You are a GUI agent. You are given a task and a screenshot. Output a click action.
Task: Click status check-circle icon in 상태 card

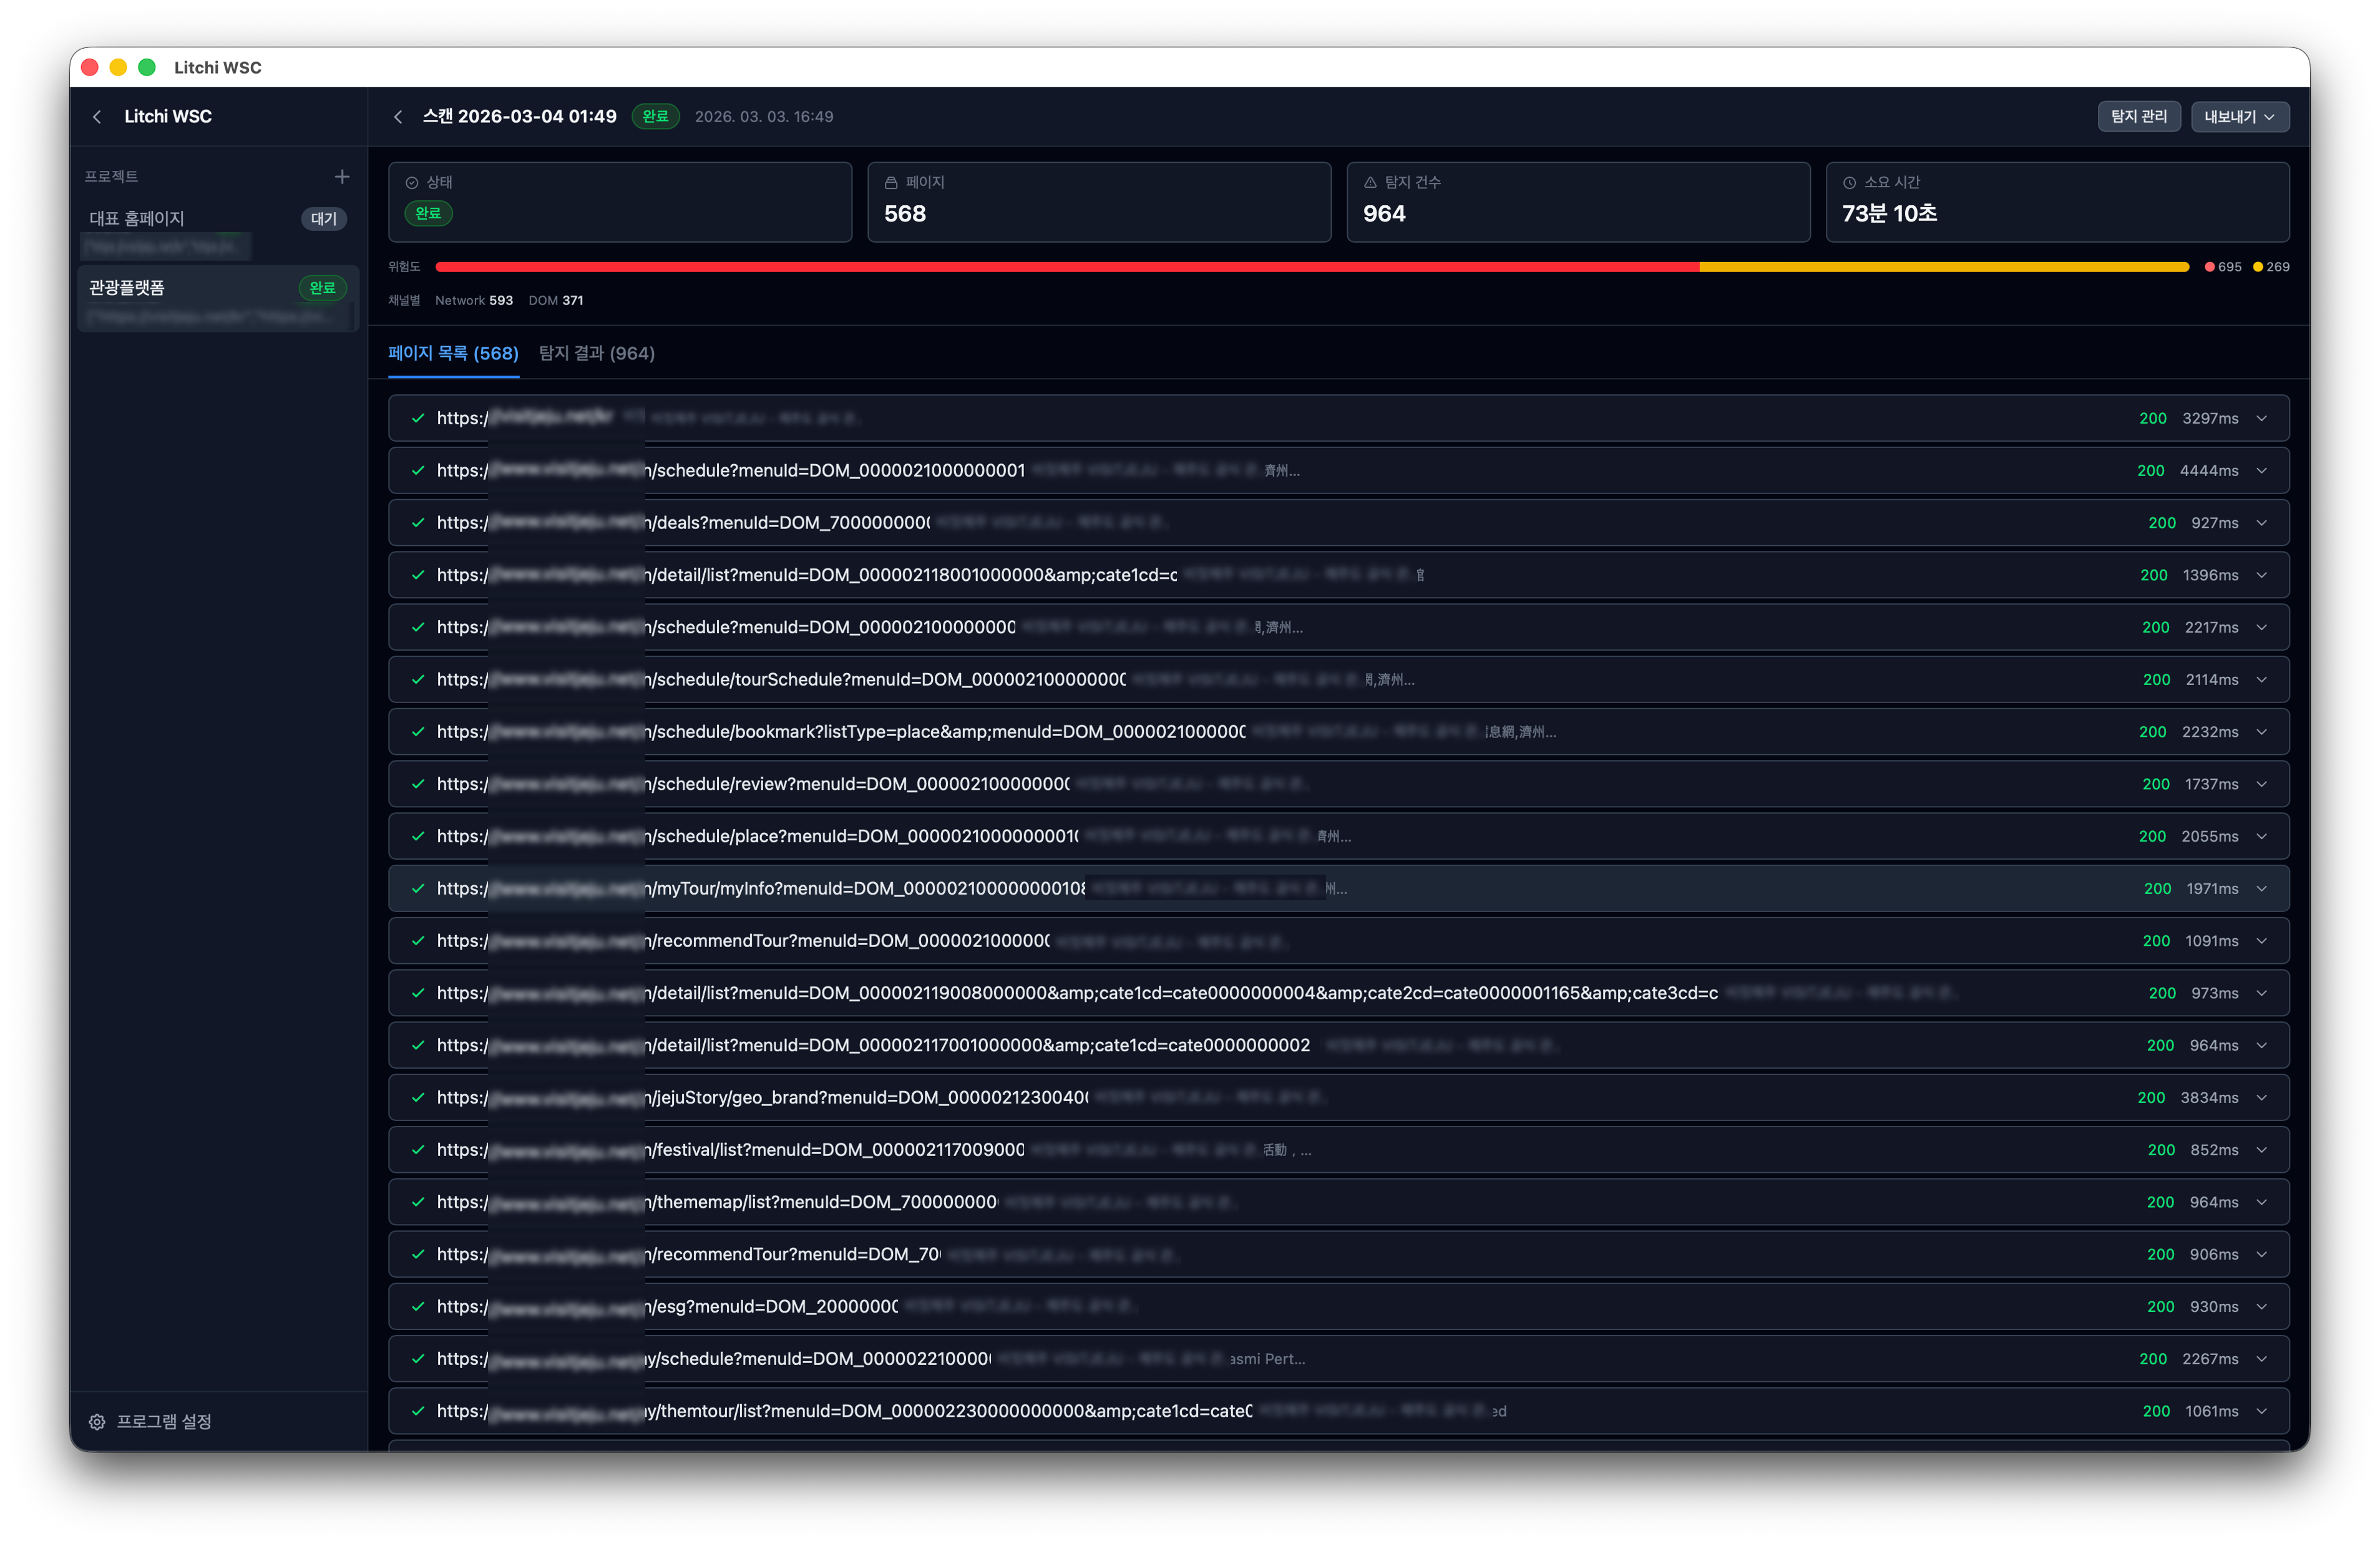(x=411, y=182)
